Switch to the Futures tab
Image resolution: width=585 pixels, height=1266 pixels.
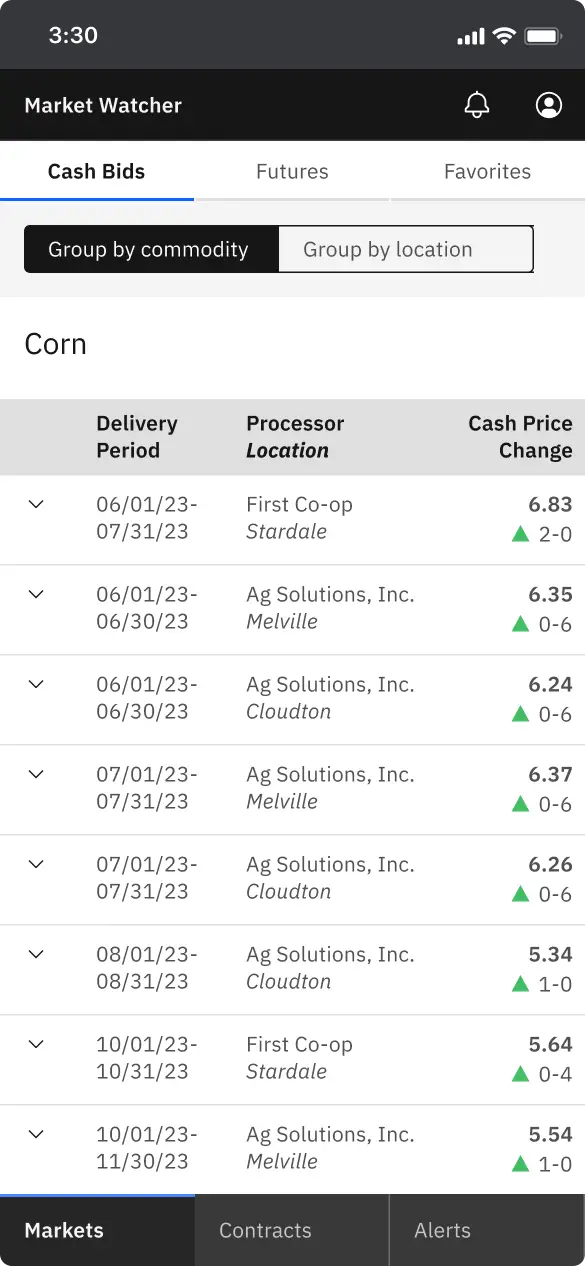point(292,171)
